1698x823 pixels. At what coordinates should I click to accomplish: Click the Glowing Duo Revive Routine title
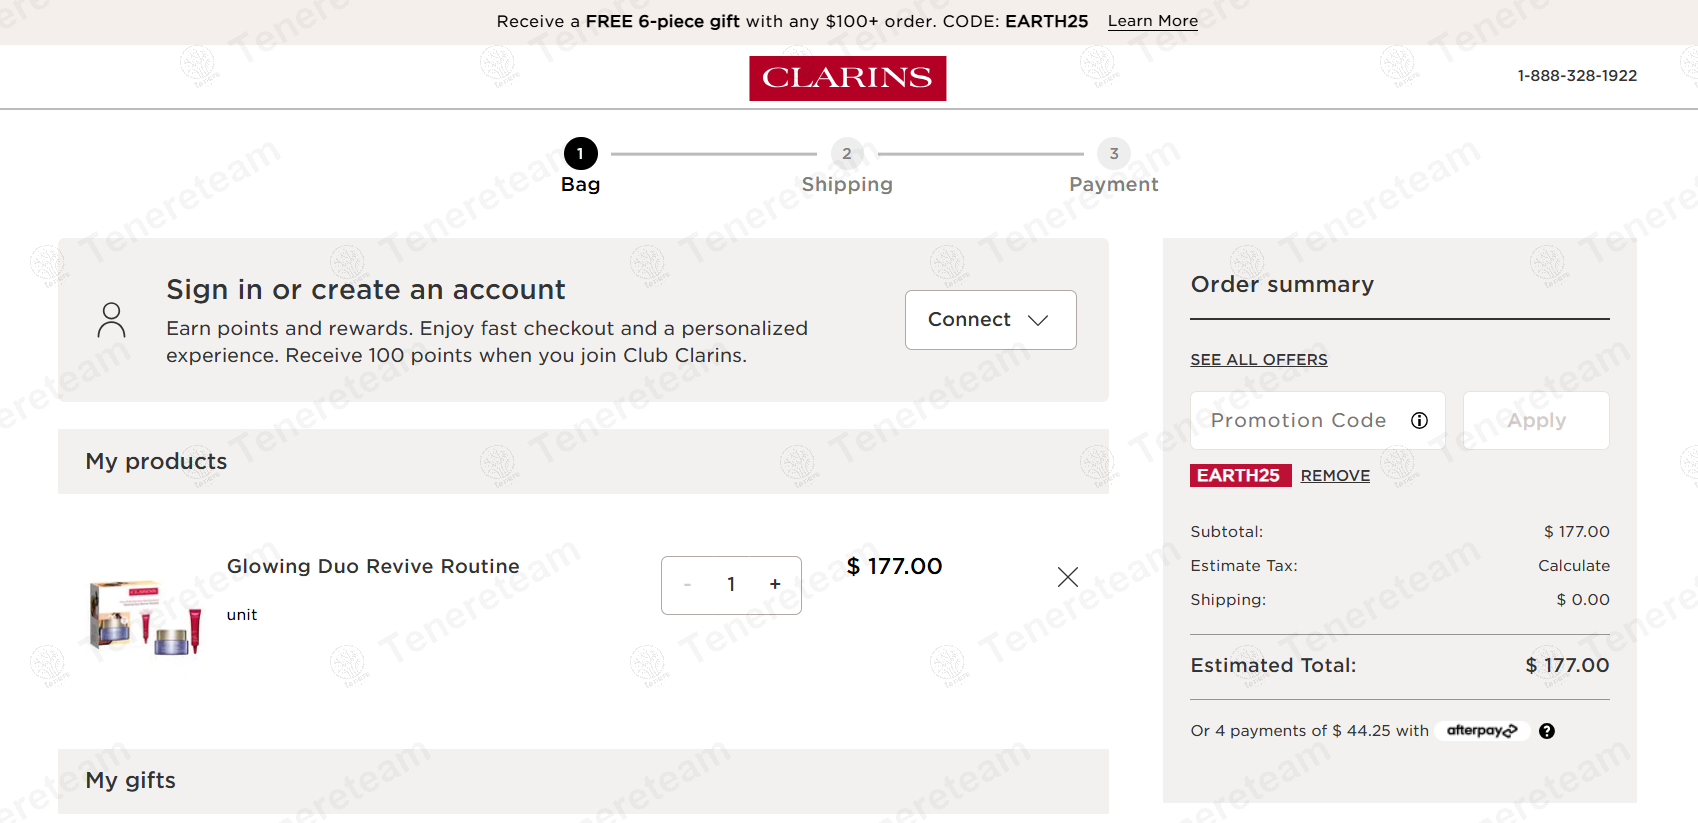(373, 566)
